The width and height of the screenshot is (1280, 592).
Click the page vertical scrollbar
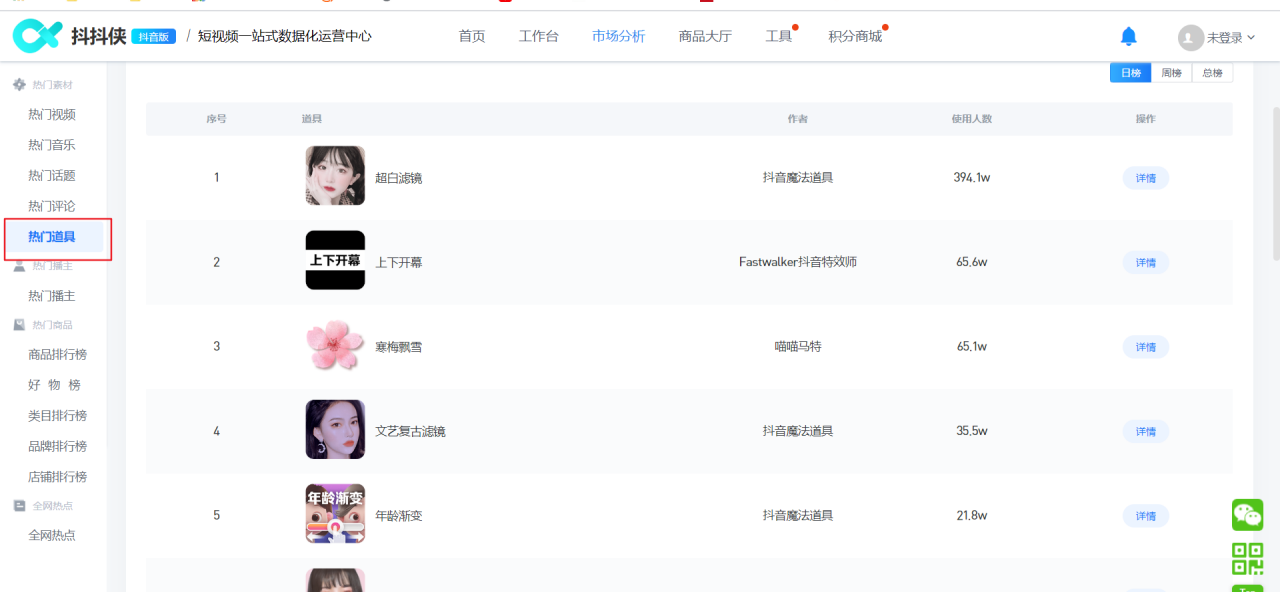tap(1275, 180)
